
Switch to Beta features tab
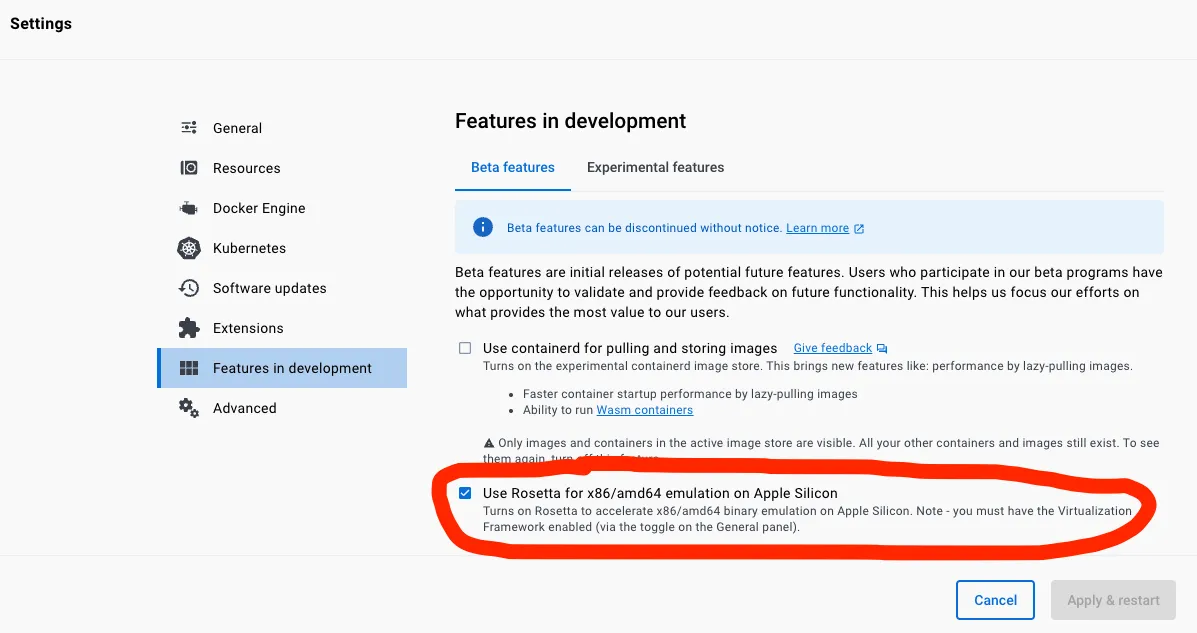513,167
